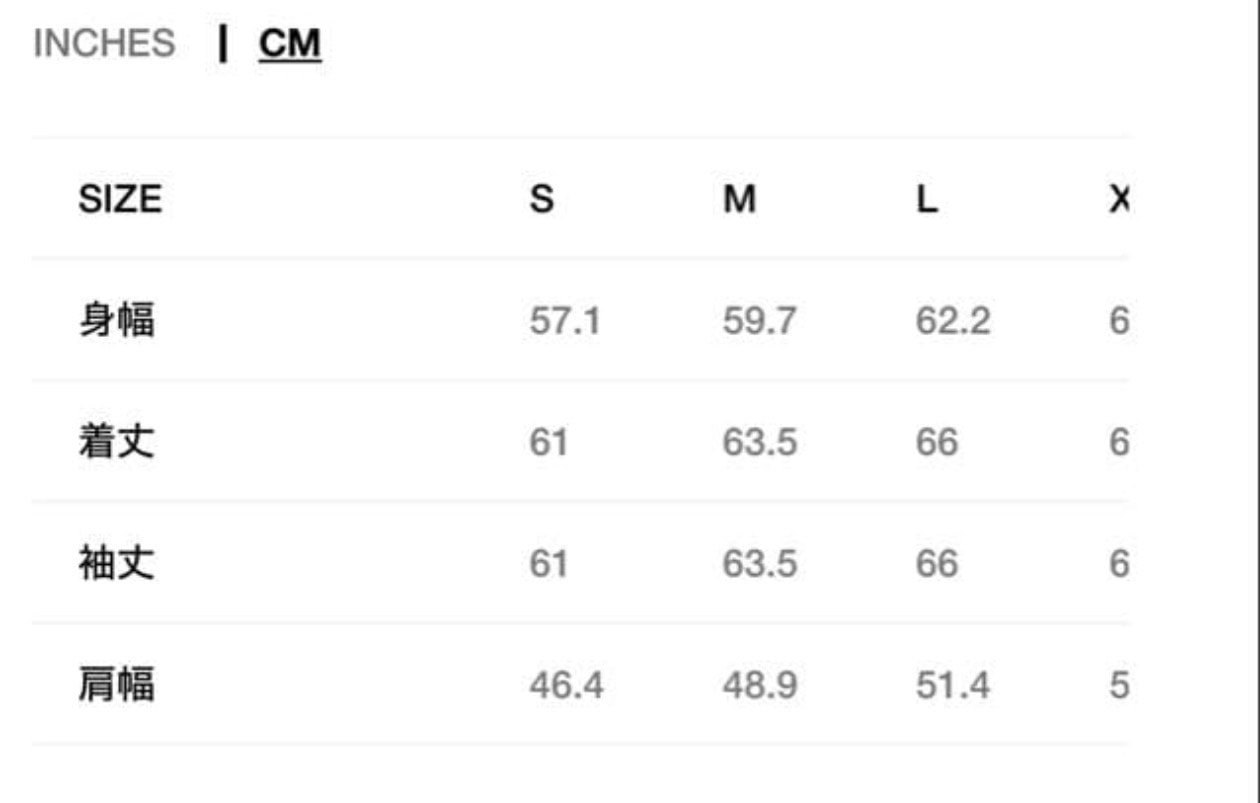The height and width of the screenshot is (803, 1260).
Task: Click the SIZE column header
Action: pos(120,200)
